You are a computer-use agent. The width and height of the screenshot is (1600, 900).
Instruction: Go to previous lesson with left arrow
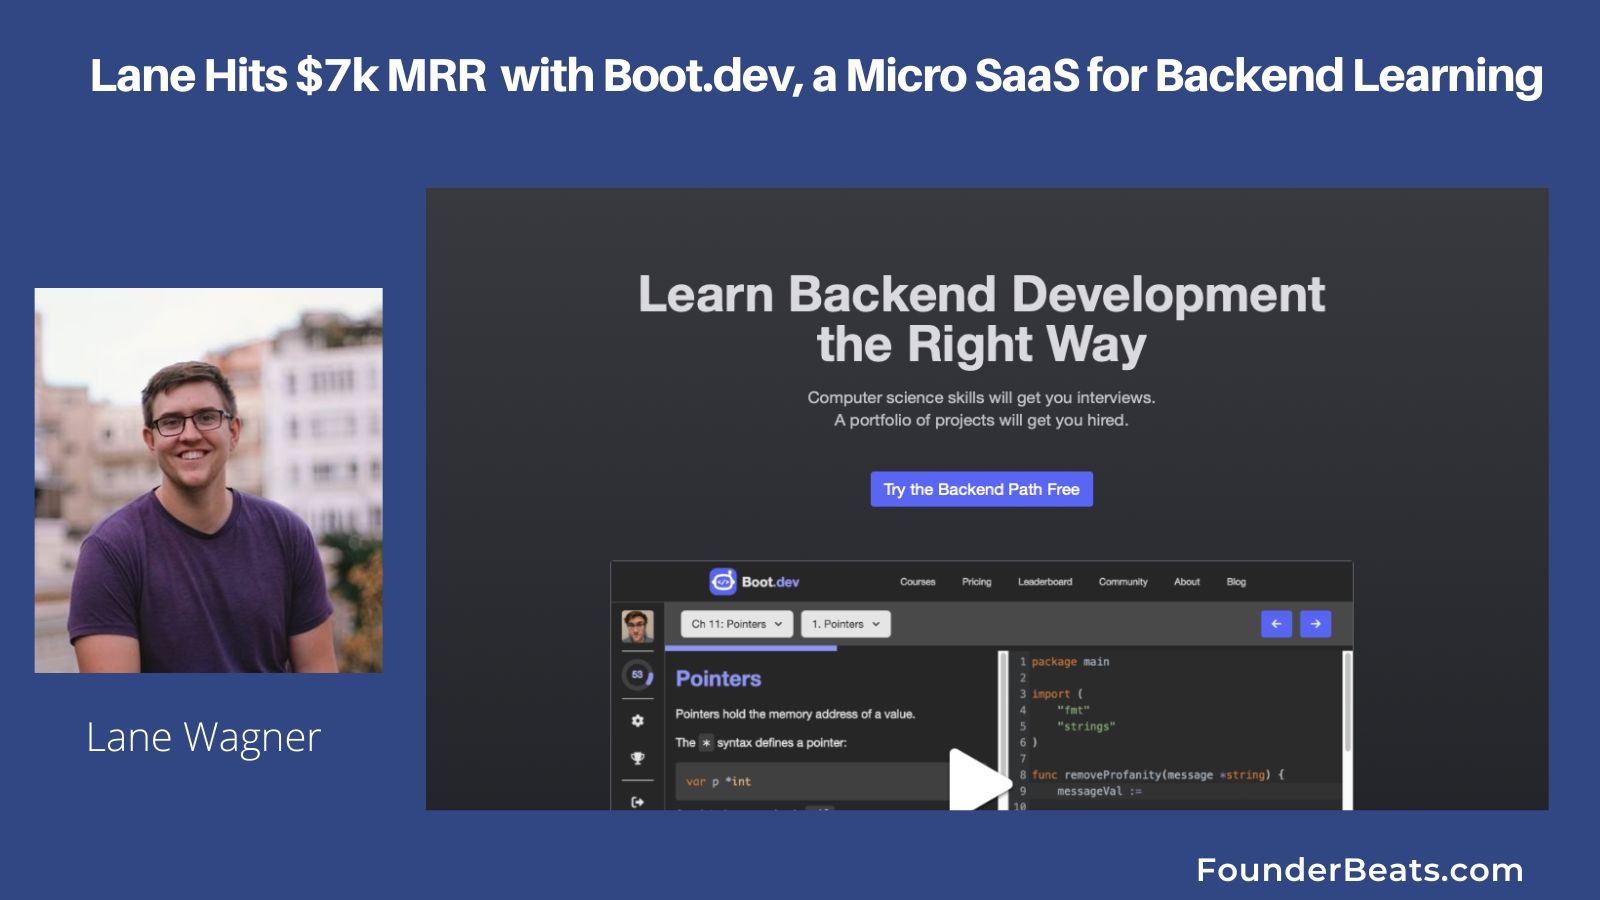(x=1276, y=624)
